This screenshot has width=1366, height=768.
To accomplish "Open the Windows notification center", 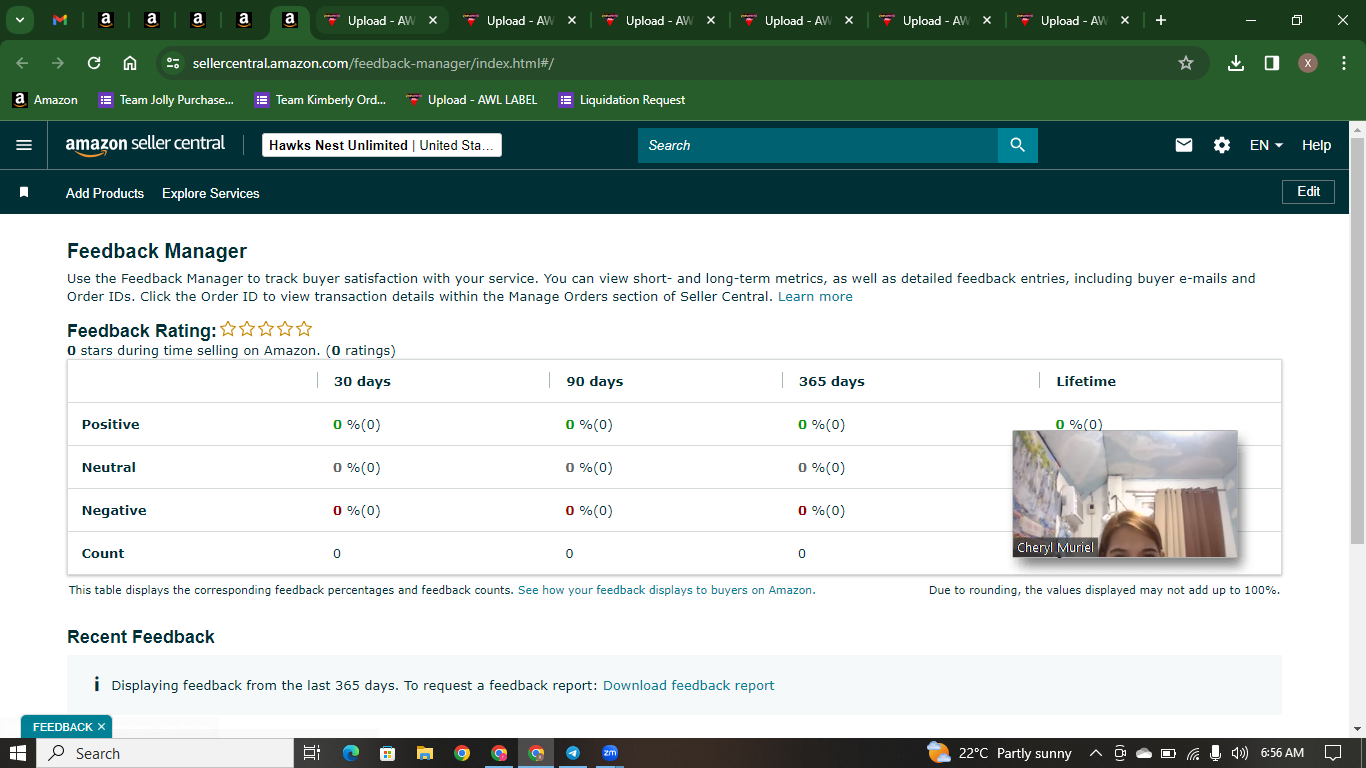I will click(1333, 753).
